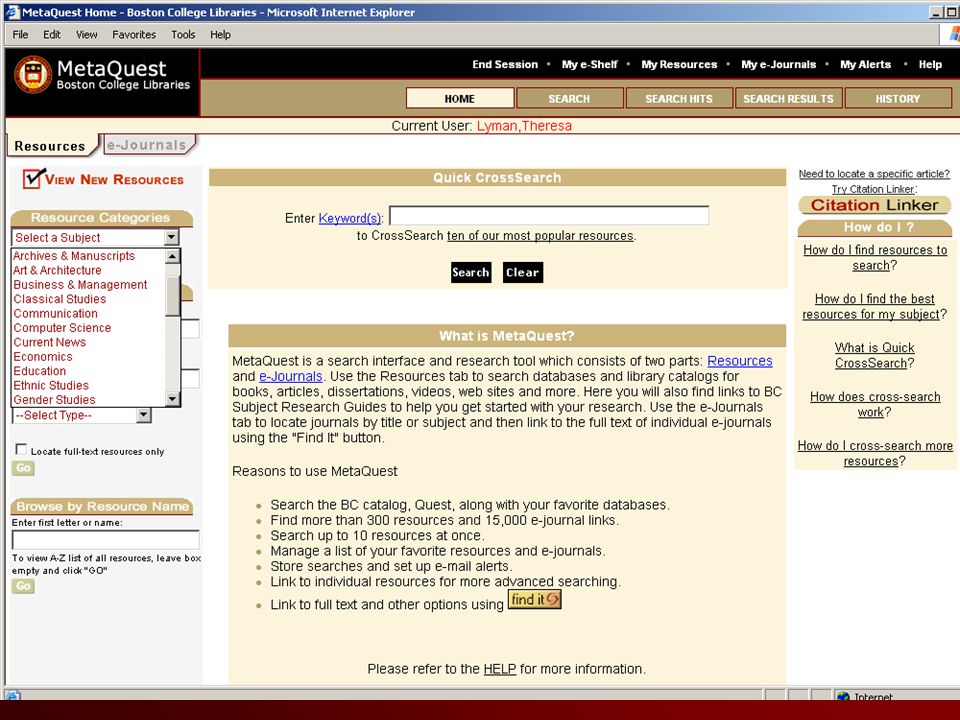Open How does cross-search work link
This screenshot has width=960, height=720.
[875, 405]
